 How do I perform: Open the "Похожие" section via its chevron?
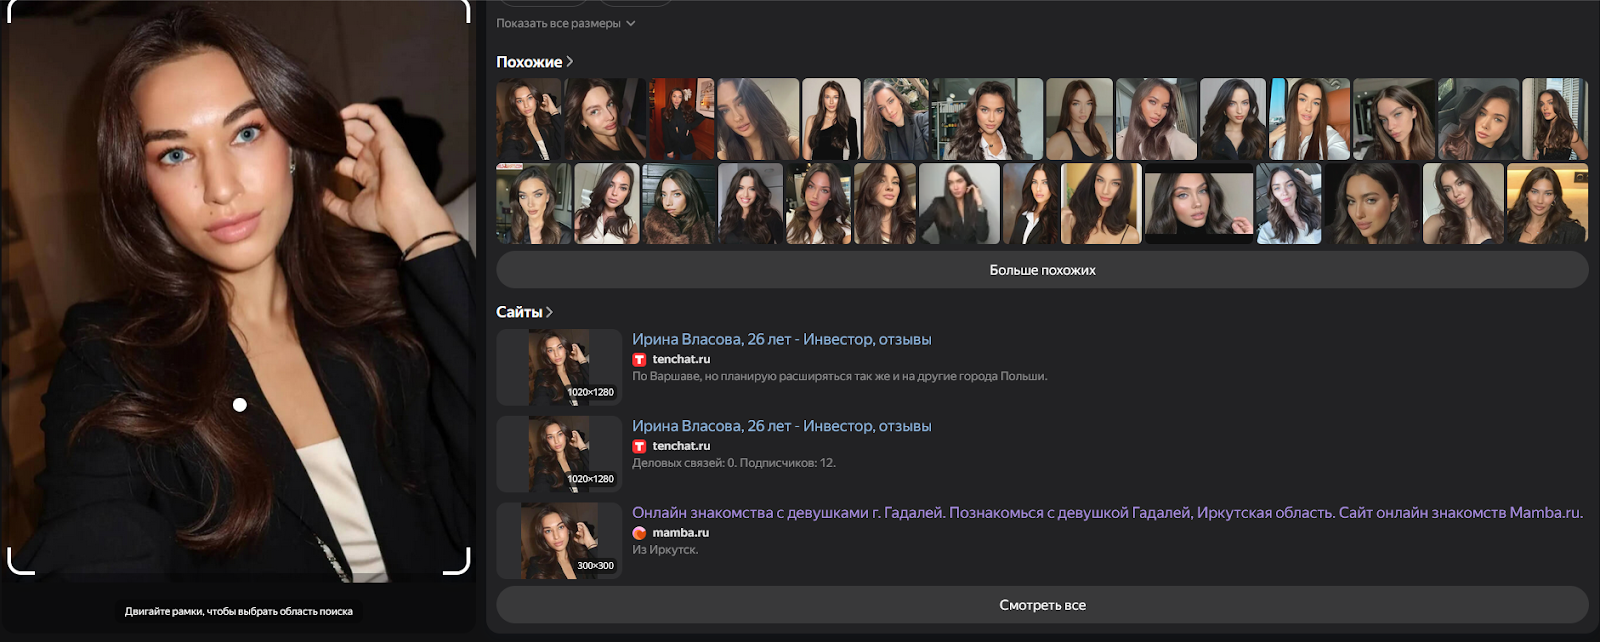coord(570,62)
